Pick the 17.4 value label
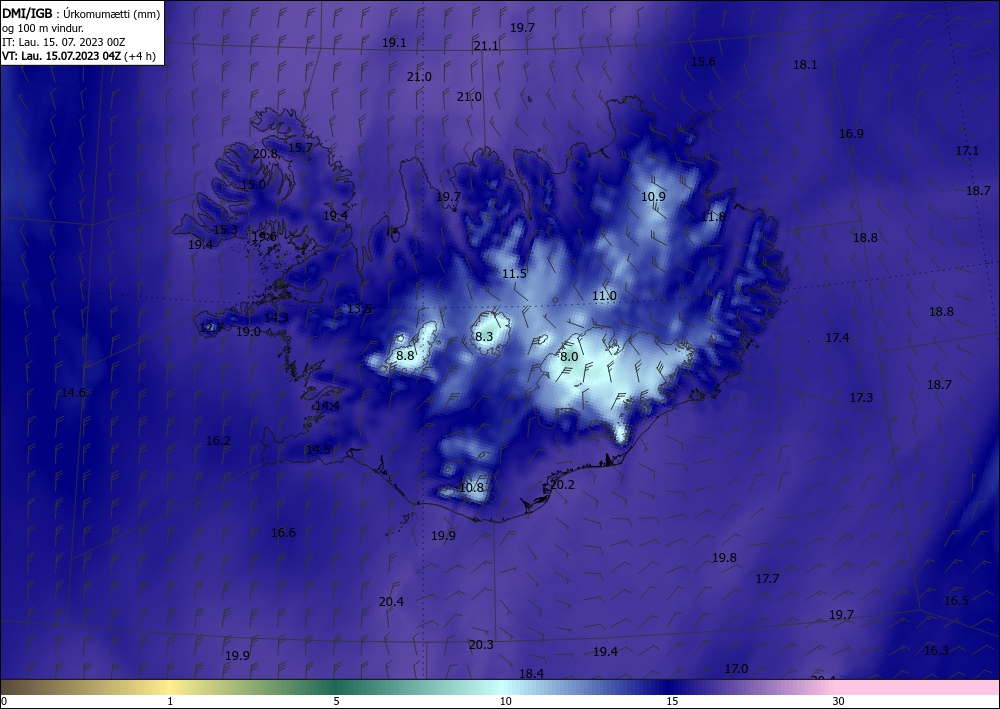 click(x=837, y=338)
